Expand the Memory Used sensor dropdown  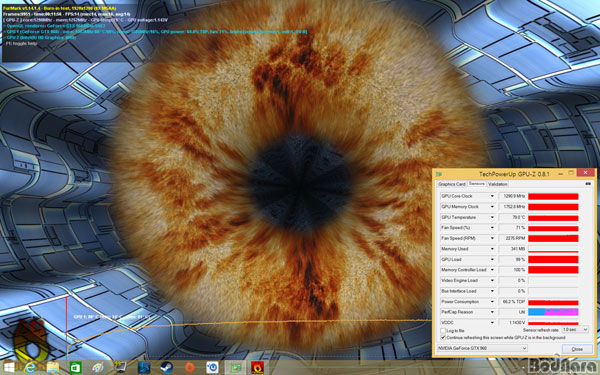(492, 249)
